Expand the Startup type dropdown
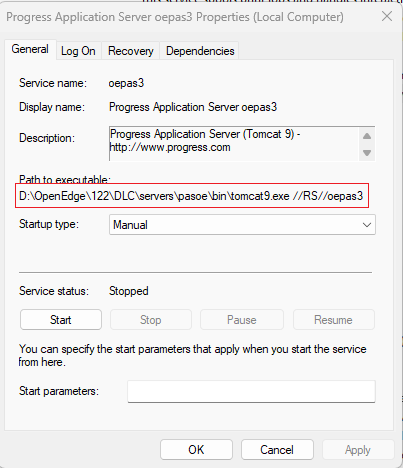Screen dimensions: 403x468 click(x=242, y=225)
